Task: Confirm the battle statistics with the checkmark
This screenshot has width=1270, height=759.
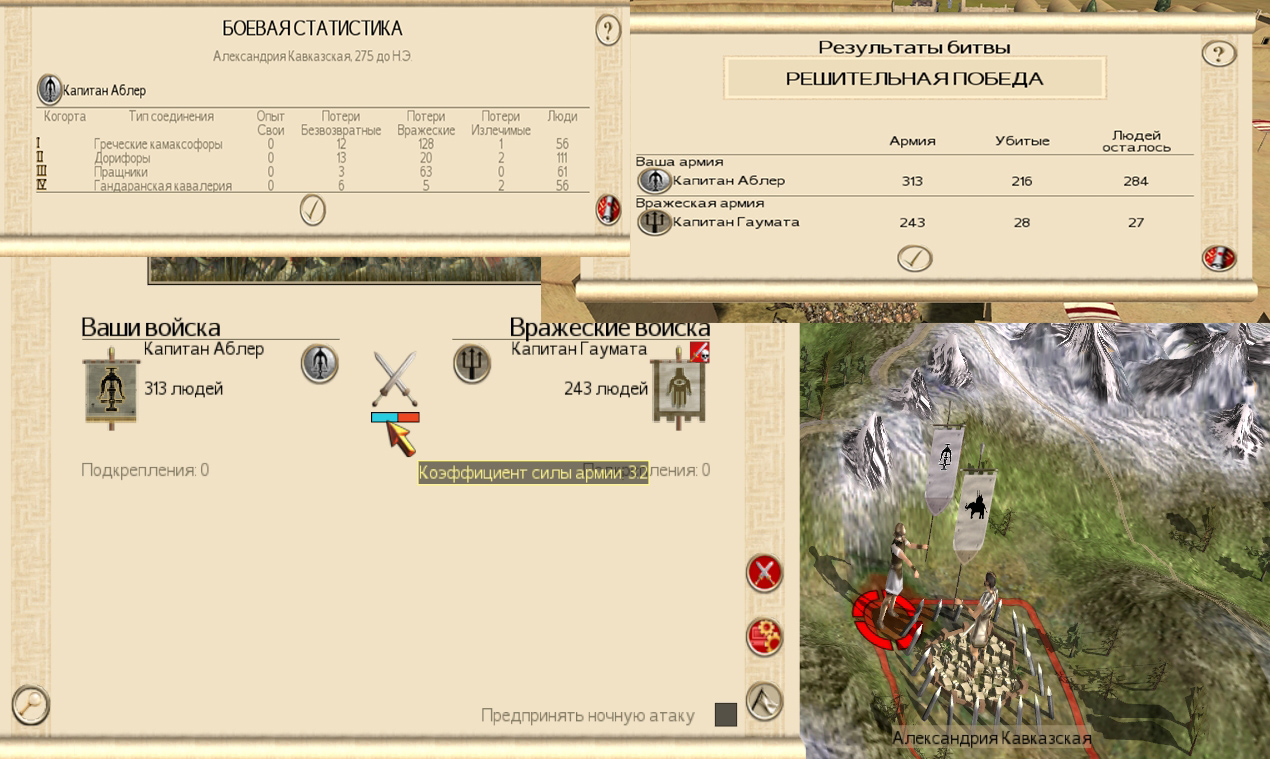Action: click(313, 210)
